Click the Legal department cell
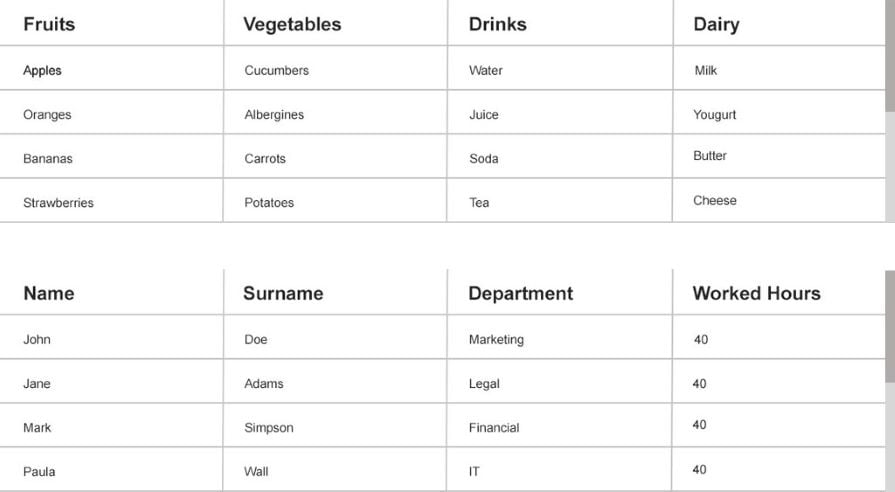895x492 pixels. [484, 384]
